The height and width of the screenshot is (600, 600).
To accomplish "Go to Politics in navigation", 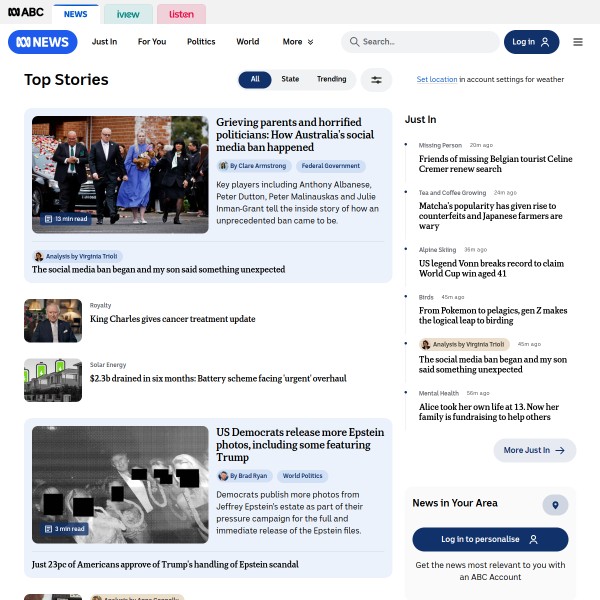I will pyautogui.click(x=201, y=42).
